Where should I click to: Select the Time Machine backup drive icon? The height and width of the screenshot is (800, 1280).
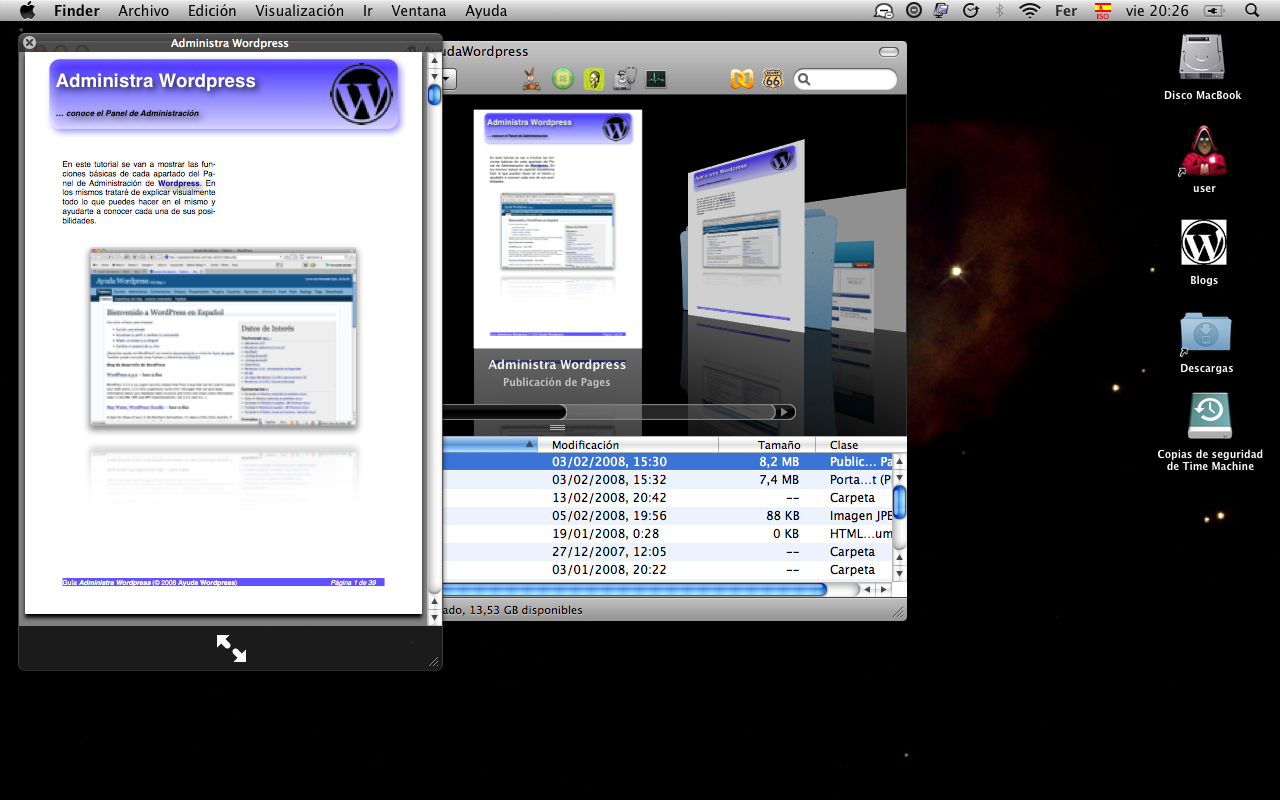[1210, 416]
